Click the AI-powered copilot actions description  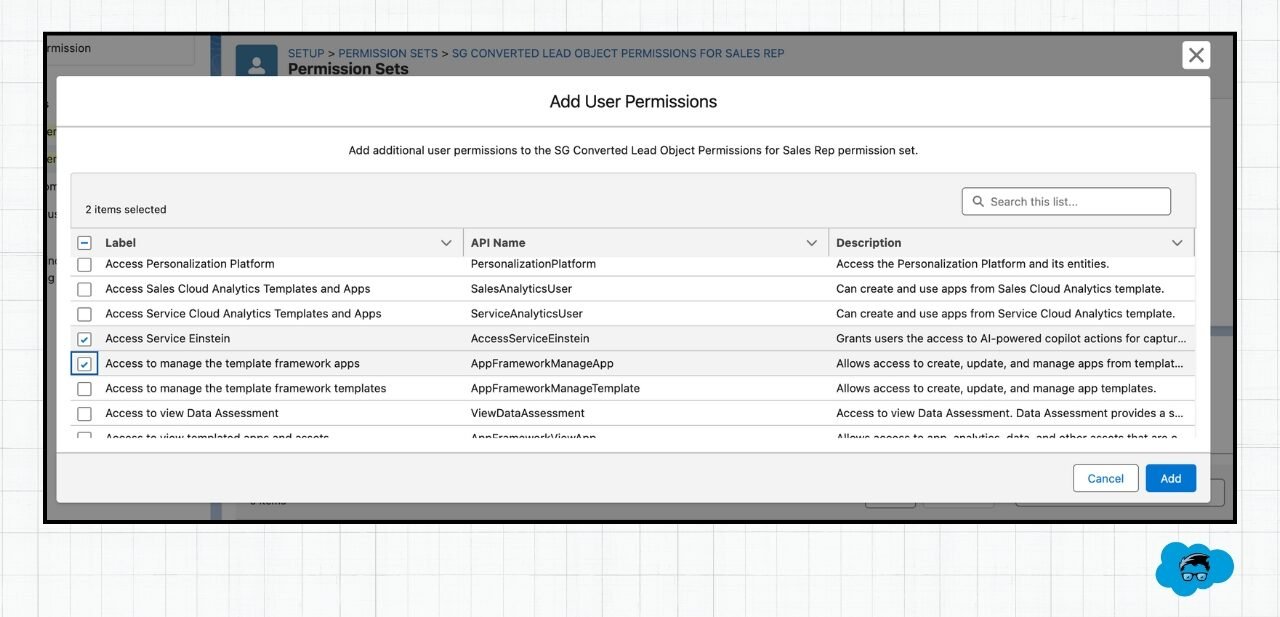[1011, 339]
